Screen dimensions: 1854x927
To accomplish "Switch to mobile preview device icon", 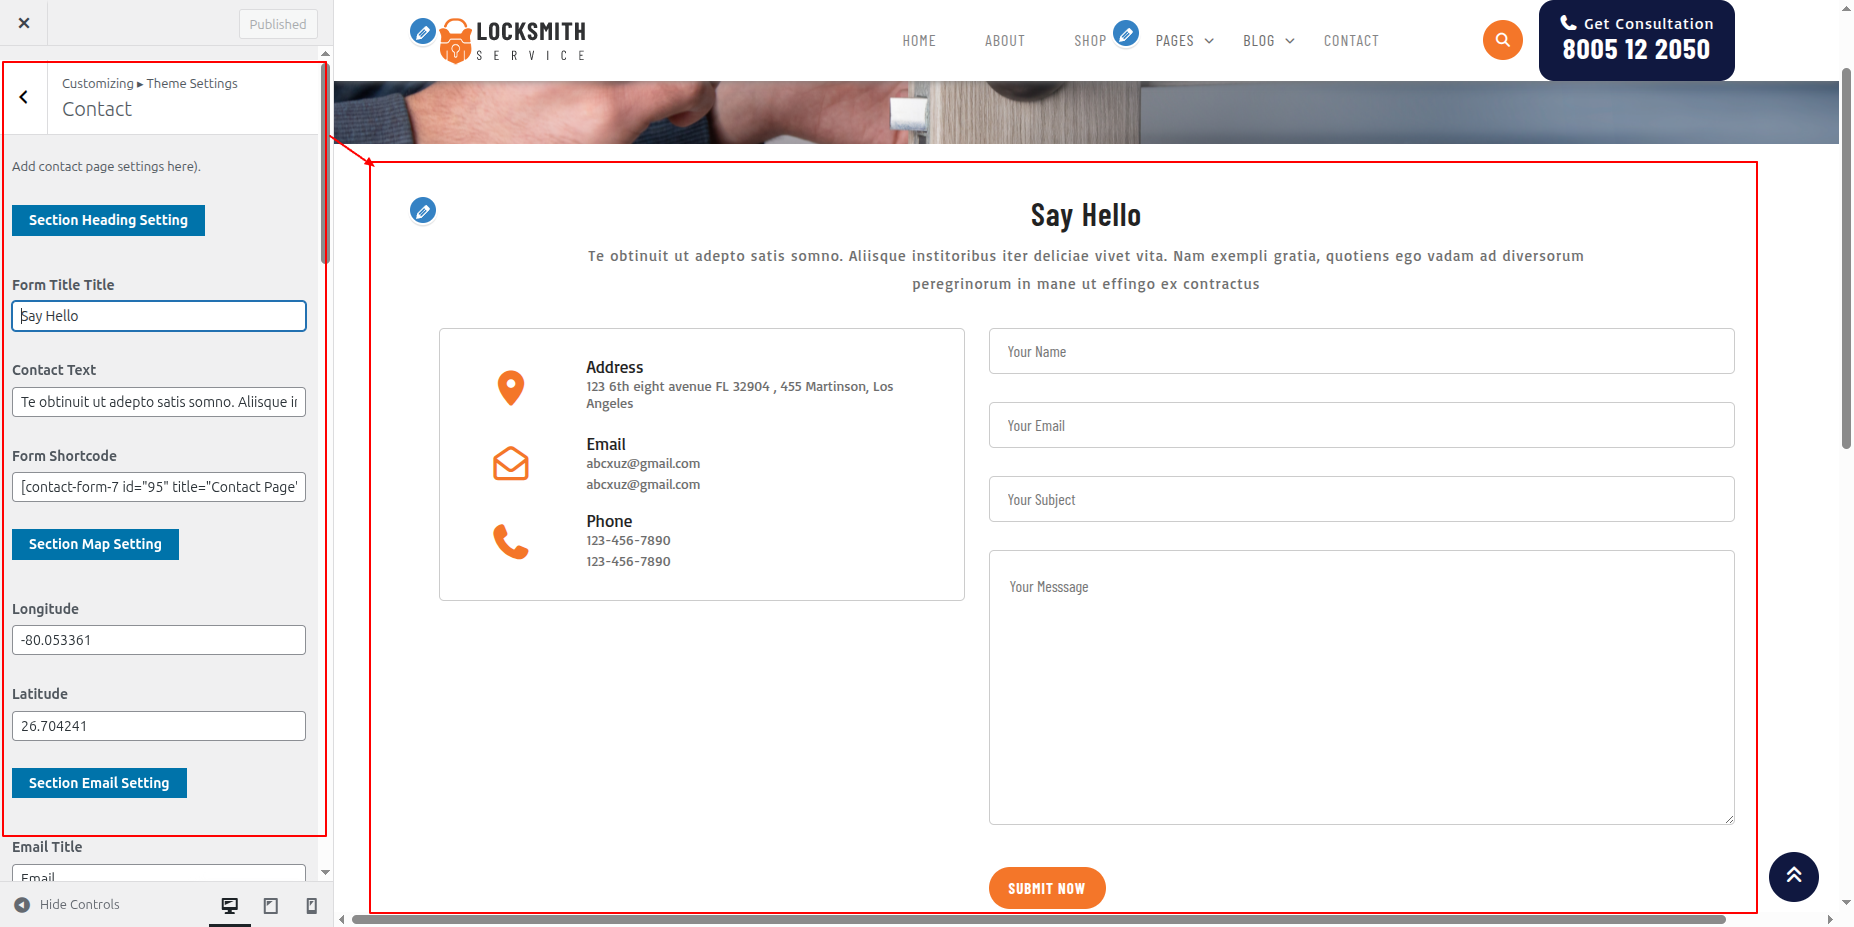I will 311,905.
